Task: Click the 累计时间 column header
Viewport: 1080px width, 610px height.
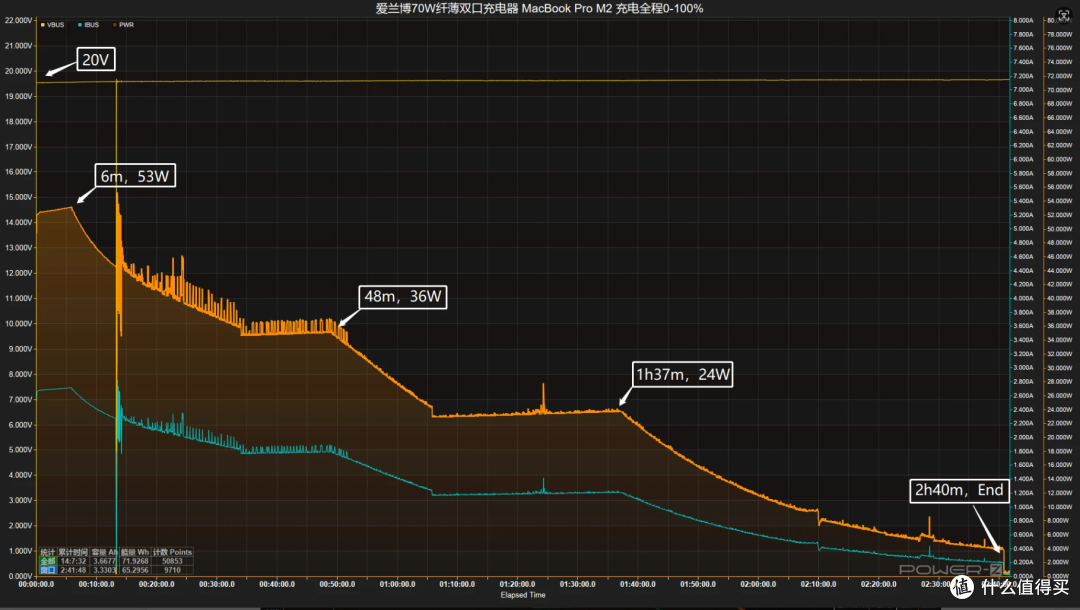Action: tap(73, 552)
